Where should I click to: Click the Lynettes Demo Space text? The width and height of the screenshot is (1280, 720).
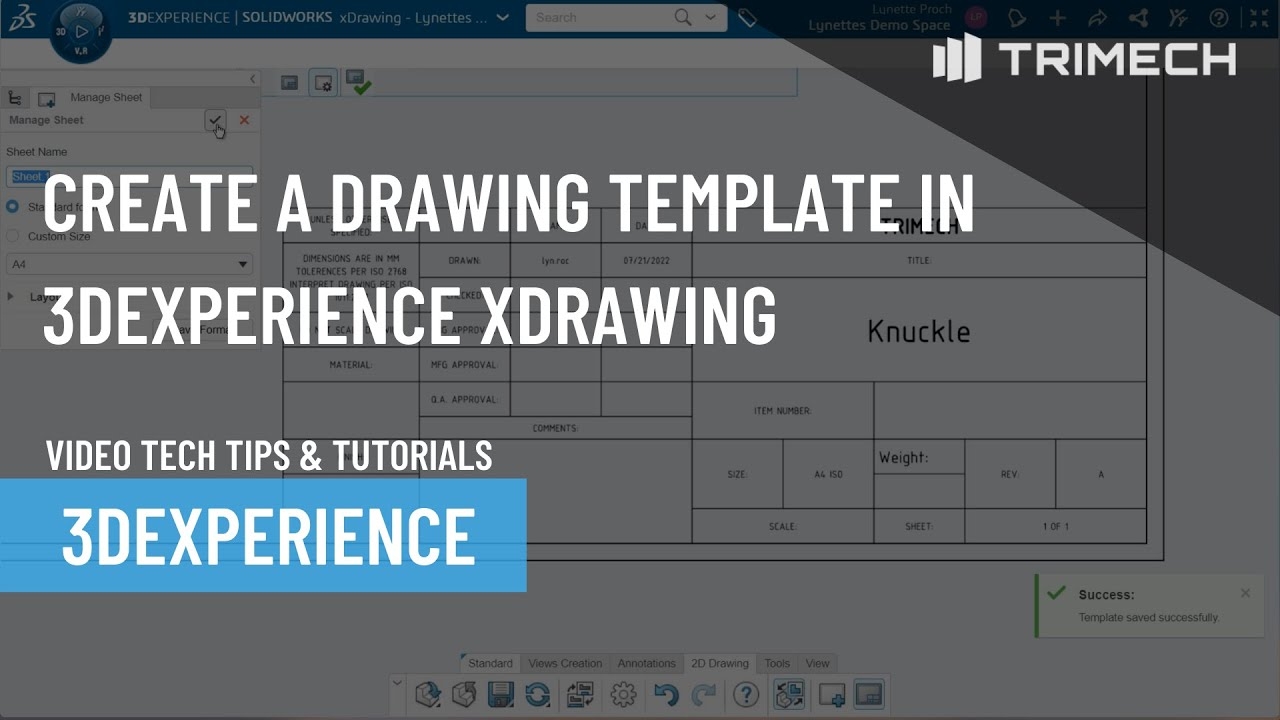click(880, 25)
